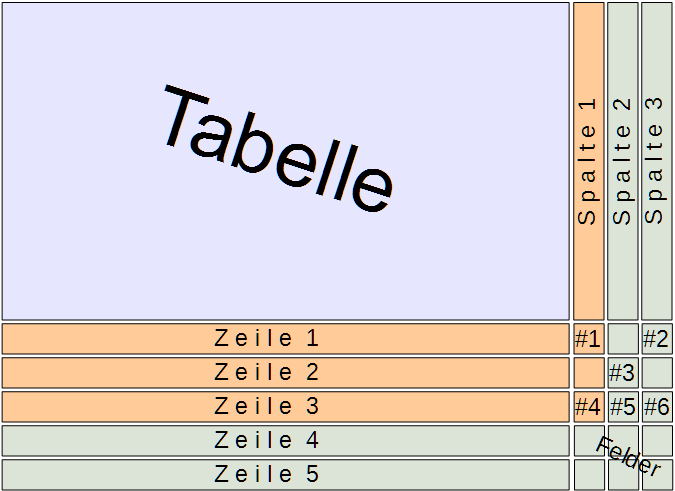This screenshot has height=491, width=675.
Task: Click the Zeile 2 row header
Action: point(285,373)
